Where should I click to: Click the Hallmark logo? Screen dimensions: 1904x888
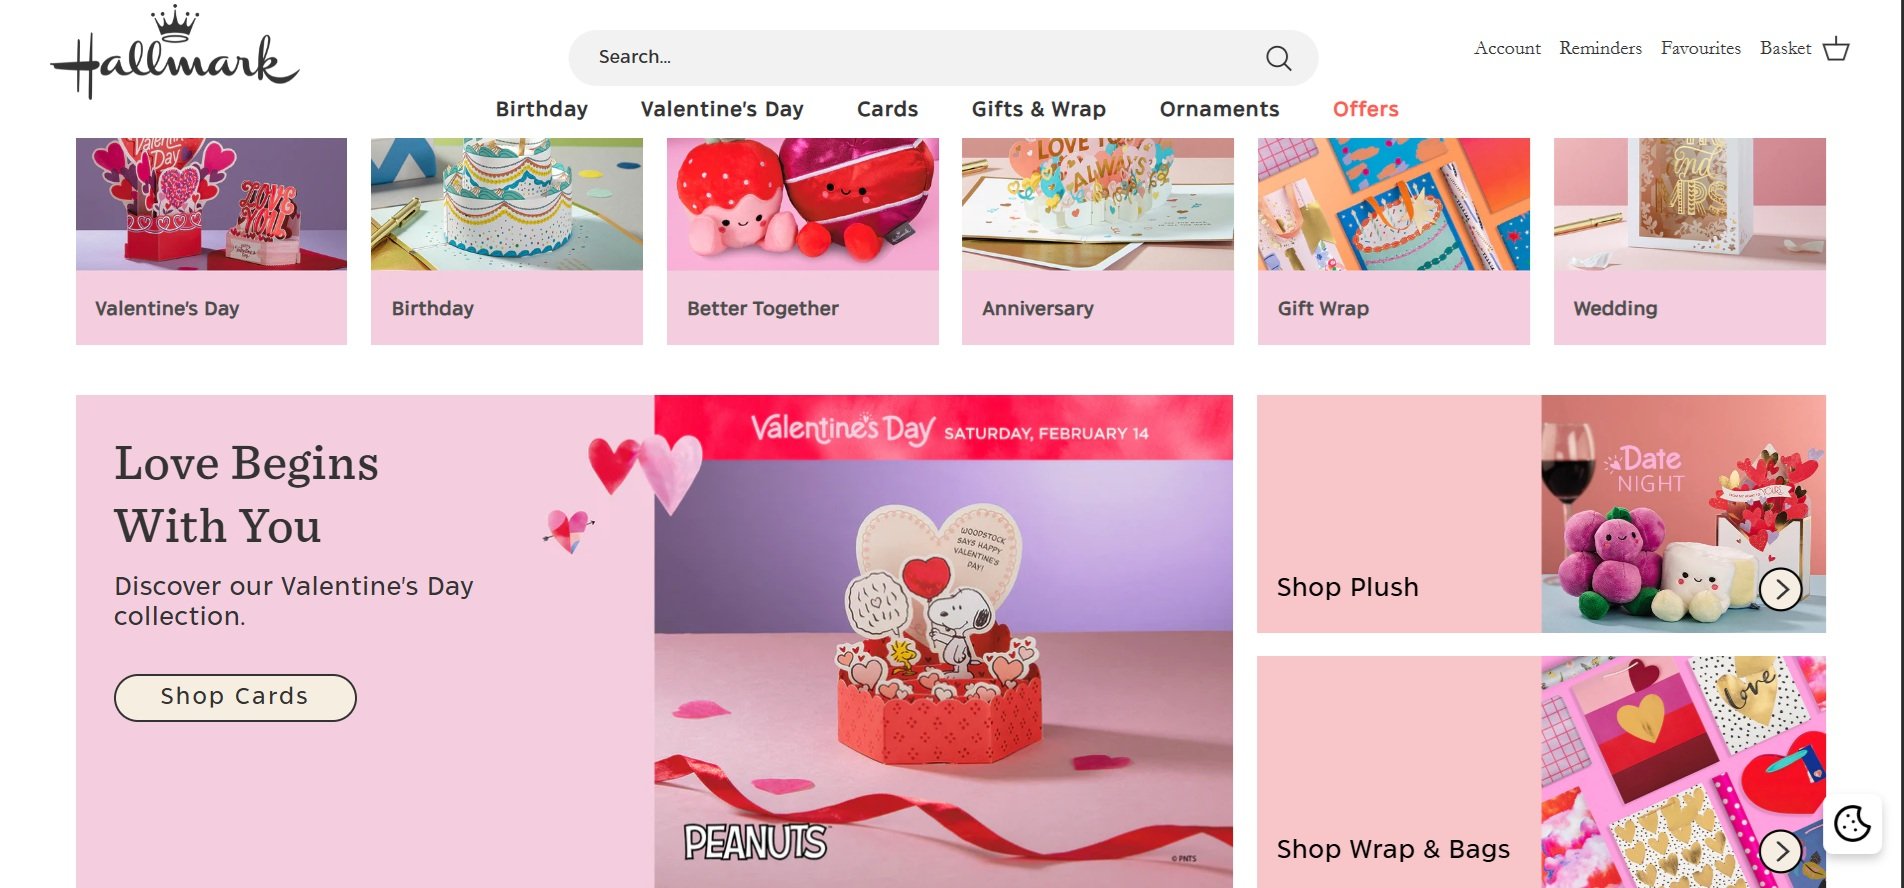click(175, 54)
